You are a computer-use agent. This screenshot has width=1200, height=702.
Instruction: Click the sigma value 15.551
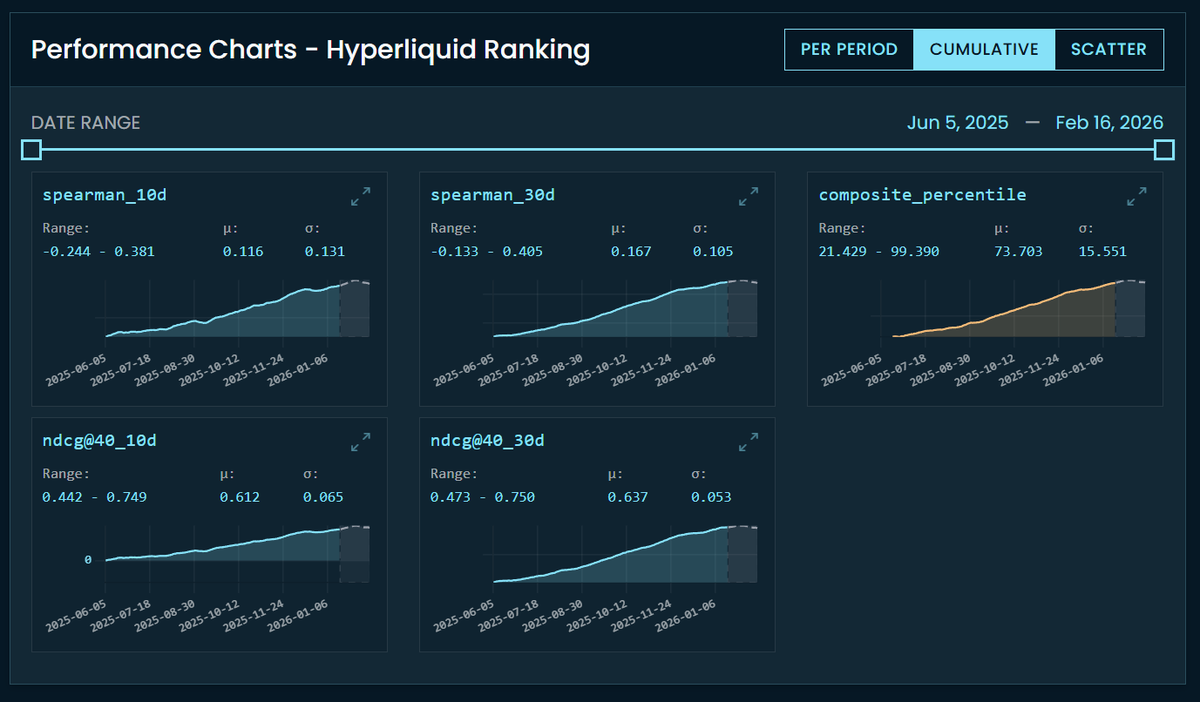(x=1103, y=251)
